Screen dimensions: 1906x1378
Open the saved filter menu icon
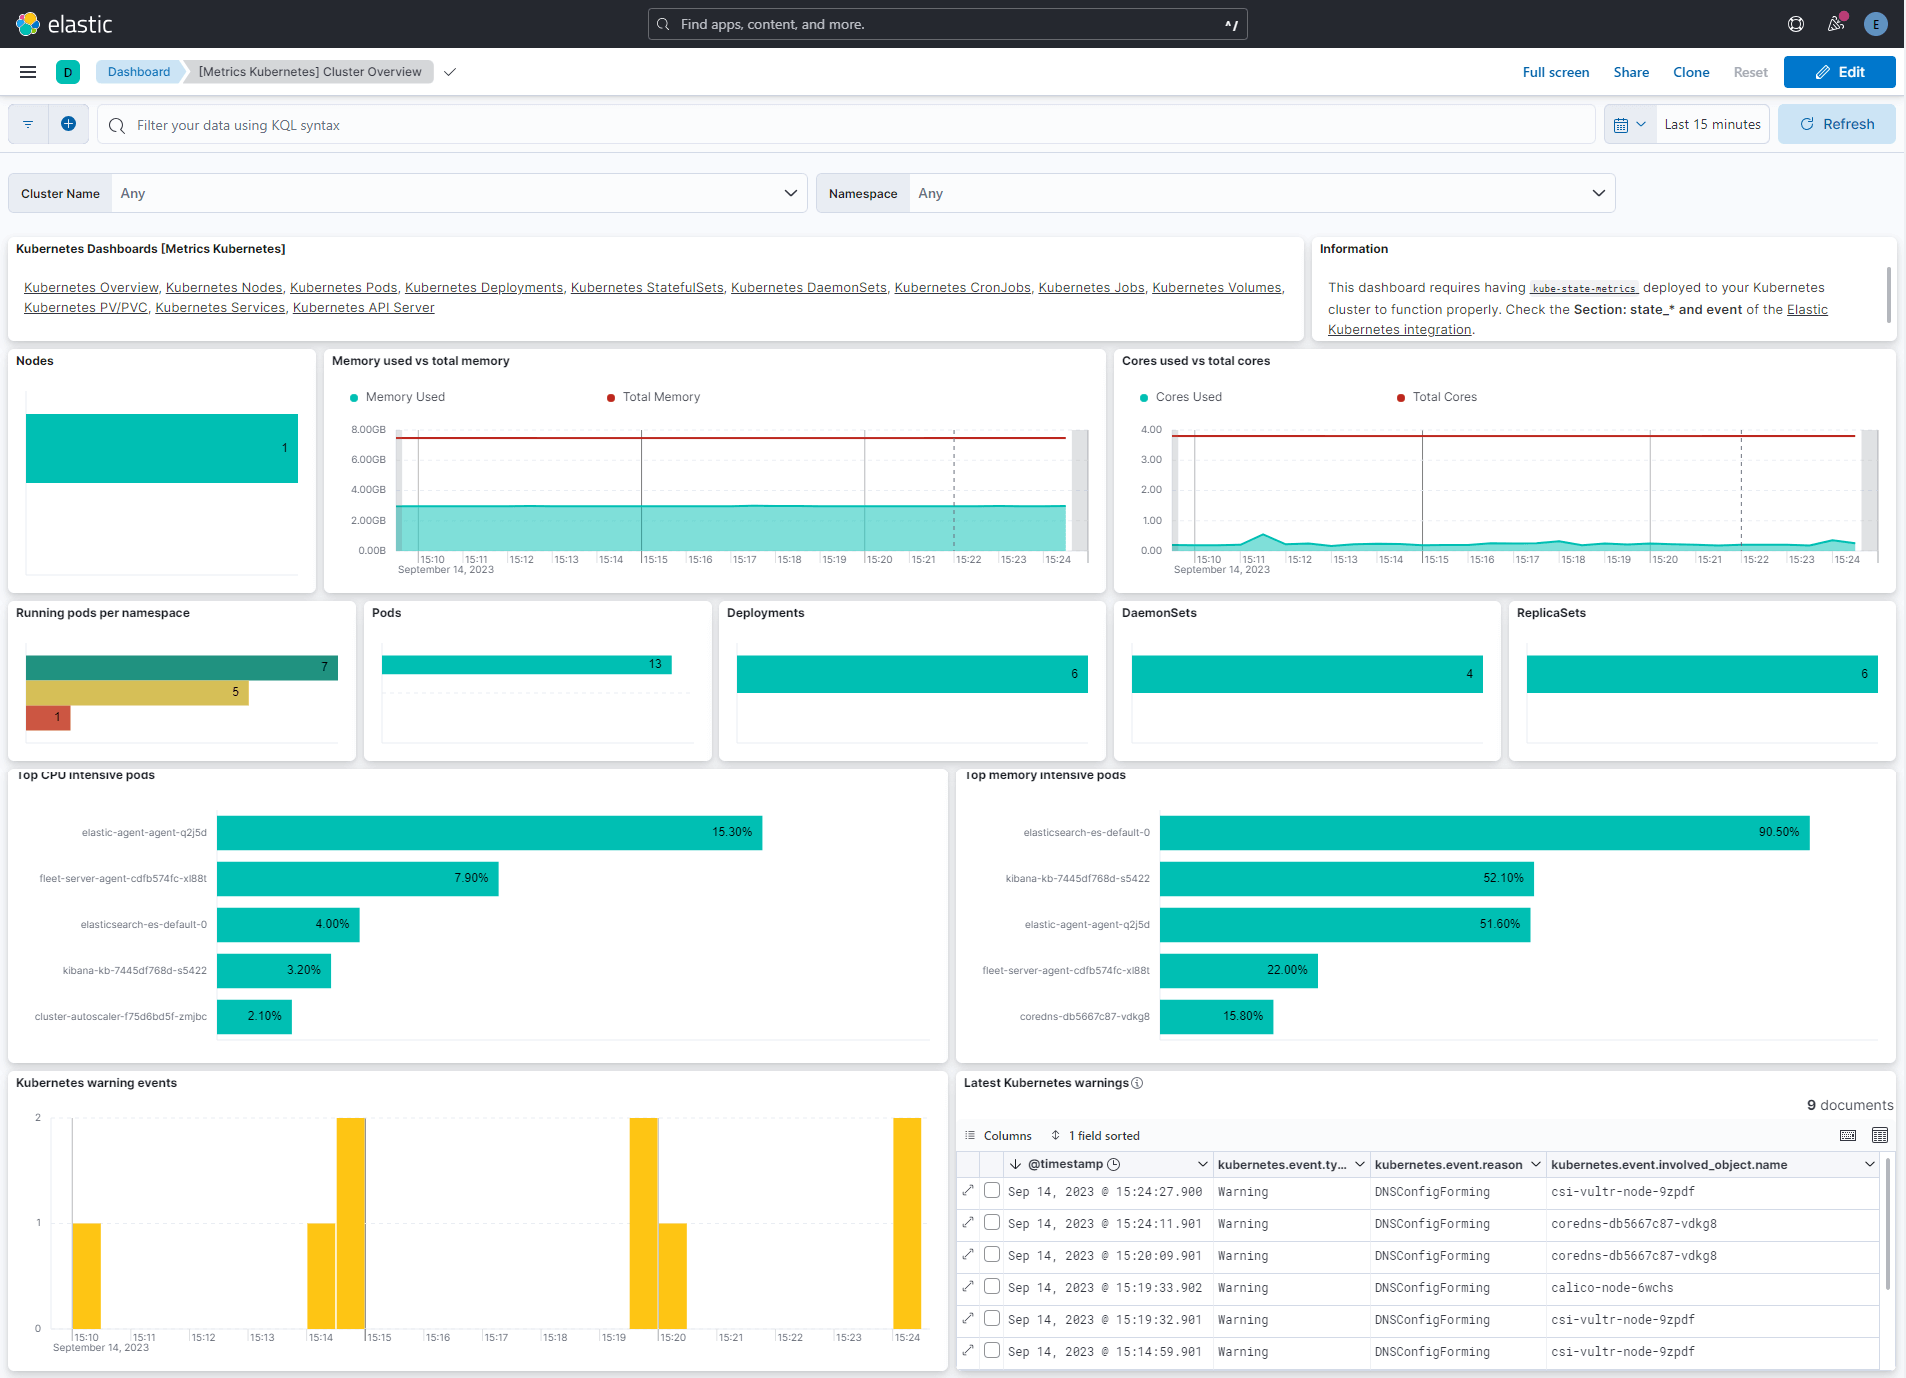[x=28, y=125]
